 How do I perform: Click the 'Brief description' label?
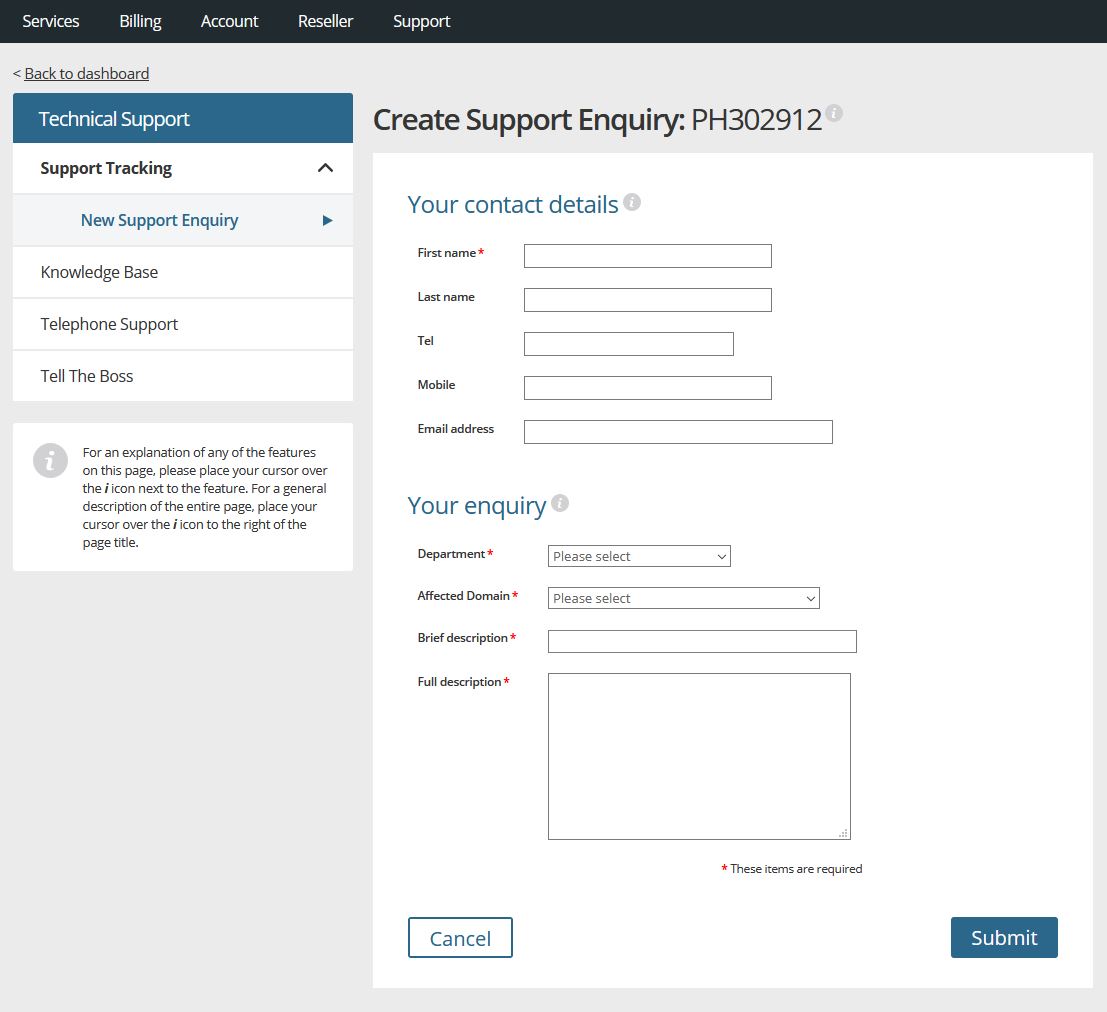tap(462, 638)
